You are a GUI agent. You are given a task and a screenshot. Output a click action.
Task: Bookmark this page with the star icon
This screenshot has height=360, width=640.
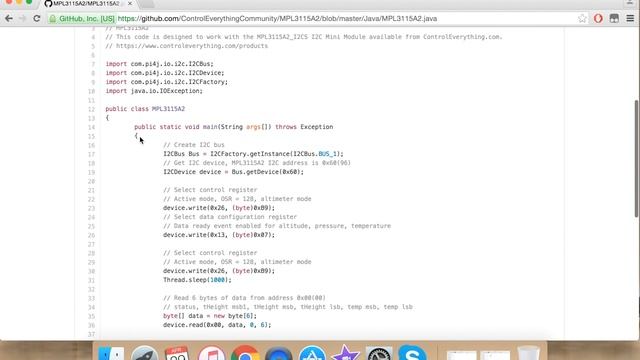click(582, 18)
